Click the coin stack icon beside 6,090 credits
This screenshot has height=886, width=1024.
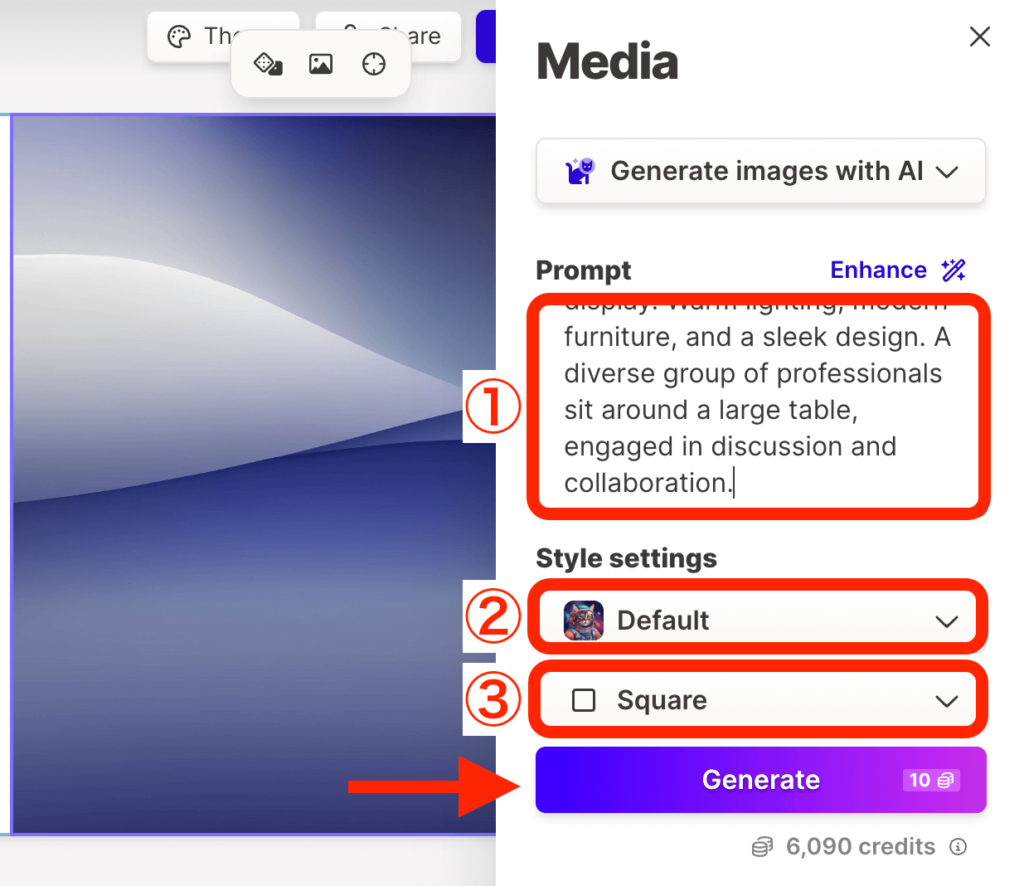[762, 847]
